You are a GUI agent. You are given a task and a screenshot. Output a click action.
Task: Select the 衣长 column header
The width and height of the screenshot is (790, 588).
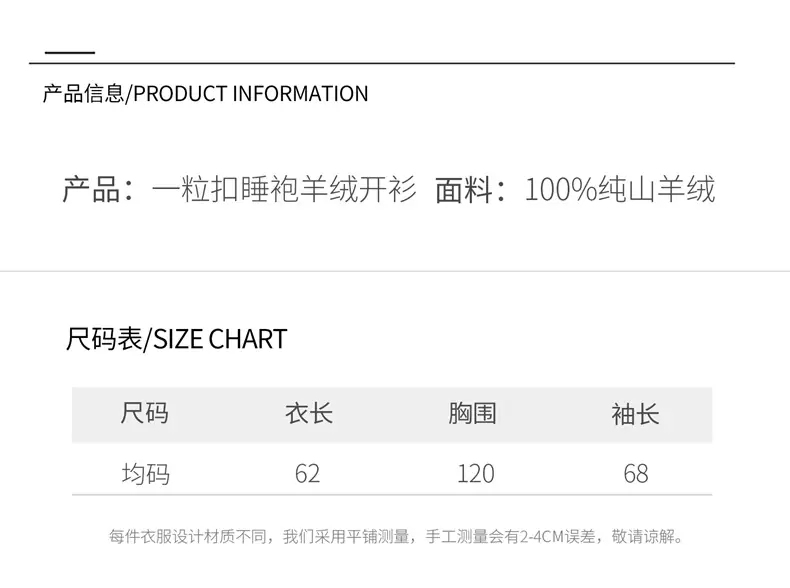(309, 414)
